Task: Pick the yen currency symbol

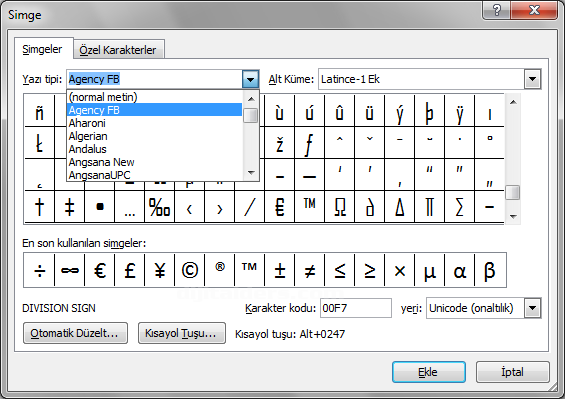Action: [x=160, y=270]
